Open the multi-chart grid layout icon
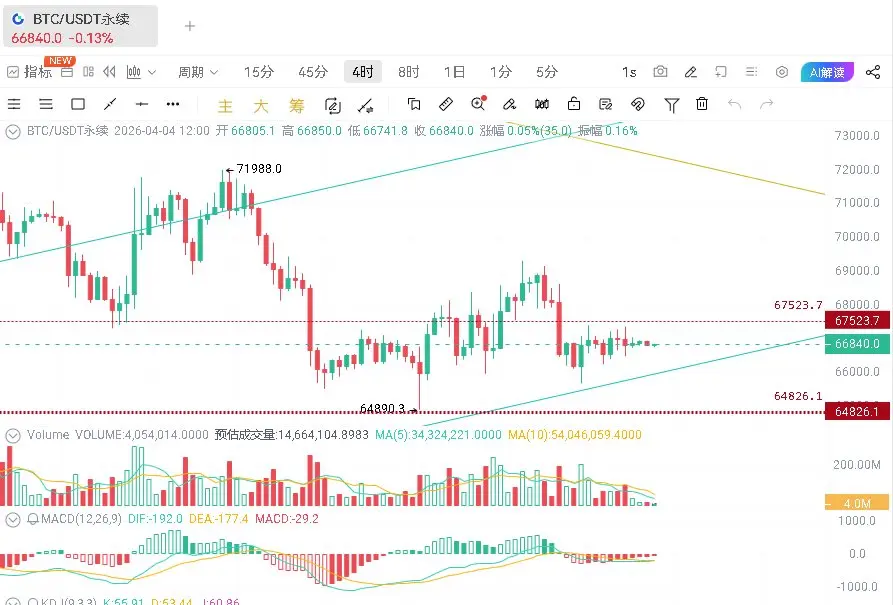This screenshot has height=605, width=893. pyautogui.click(x=88, y=72)
